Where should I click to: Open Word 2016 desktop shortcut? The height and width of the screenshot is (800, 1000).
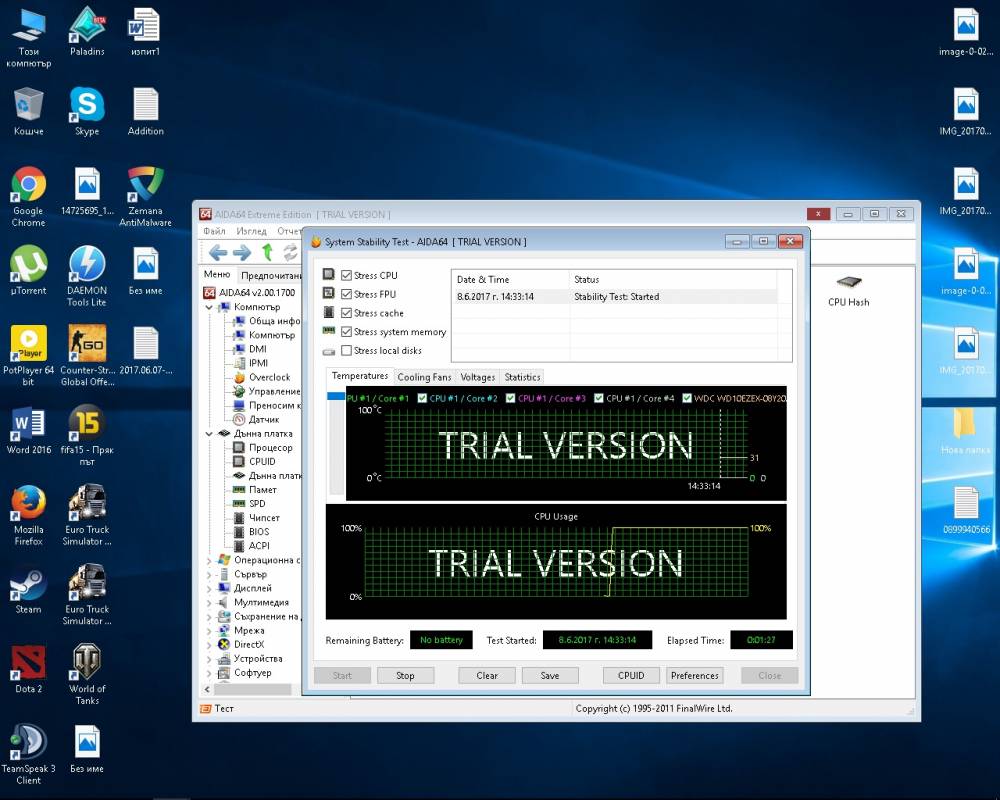[x=28, y=429]
